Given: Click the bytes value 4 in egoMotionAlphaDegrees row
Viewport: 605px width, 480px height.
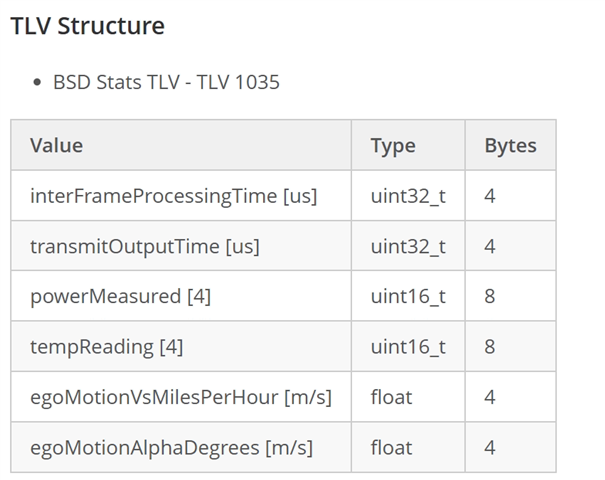Looking at the screenshot, I should [490, 447].
